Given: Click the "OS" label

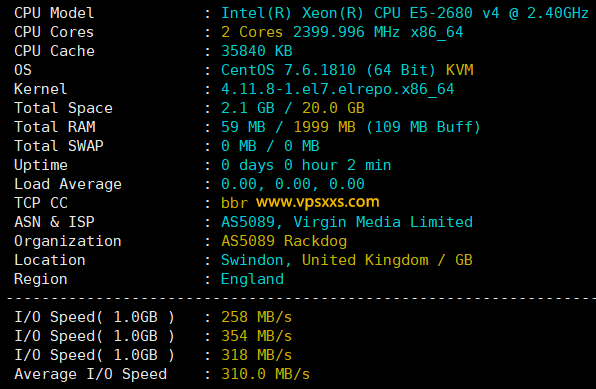Looking at the screenshot, I should pyautogui.click(x=23, y=70).
